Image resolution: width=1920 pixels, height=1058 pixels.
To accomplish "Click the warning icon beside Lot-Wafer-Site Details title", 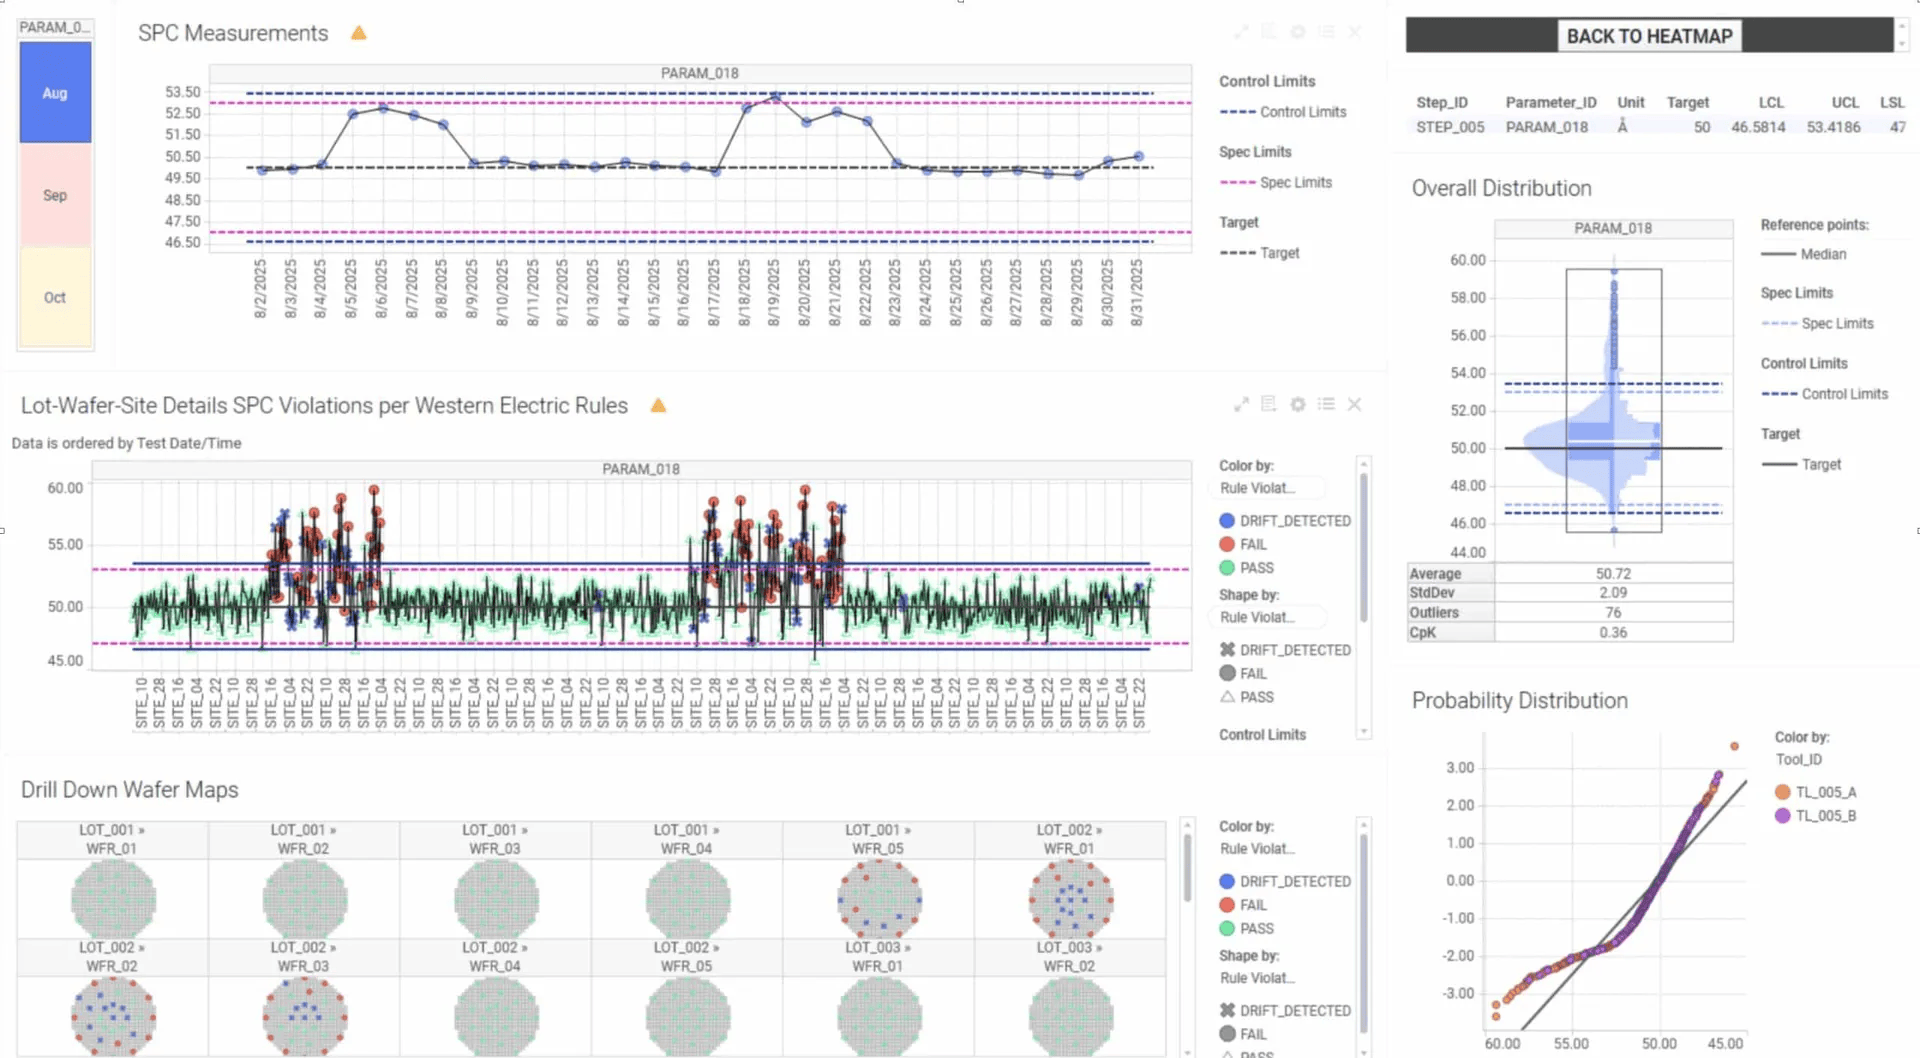I will 658,405.
